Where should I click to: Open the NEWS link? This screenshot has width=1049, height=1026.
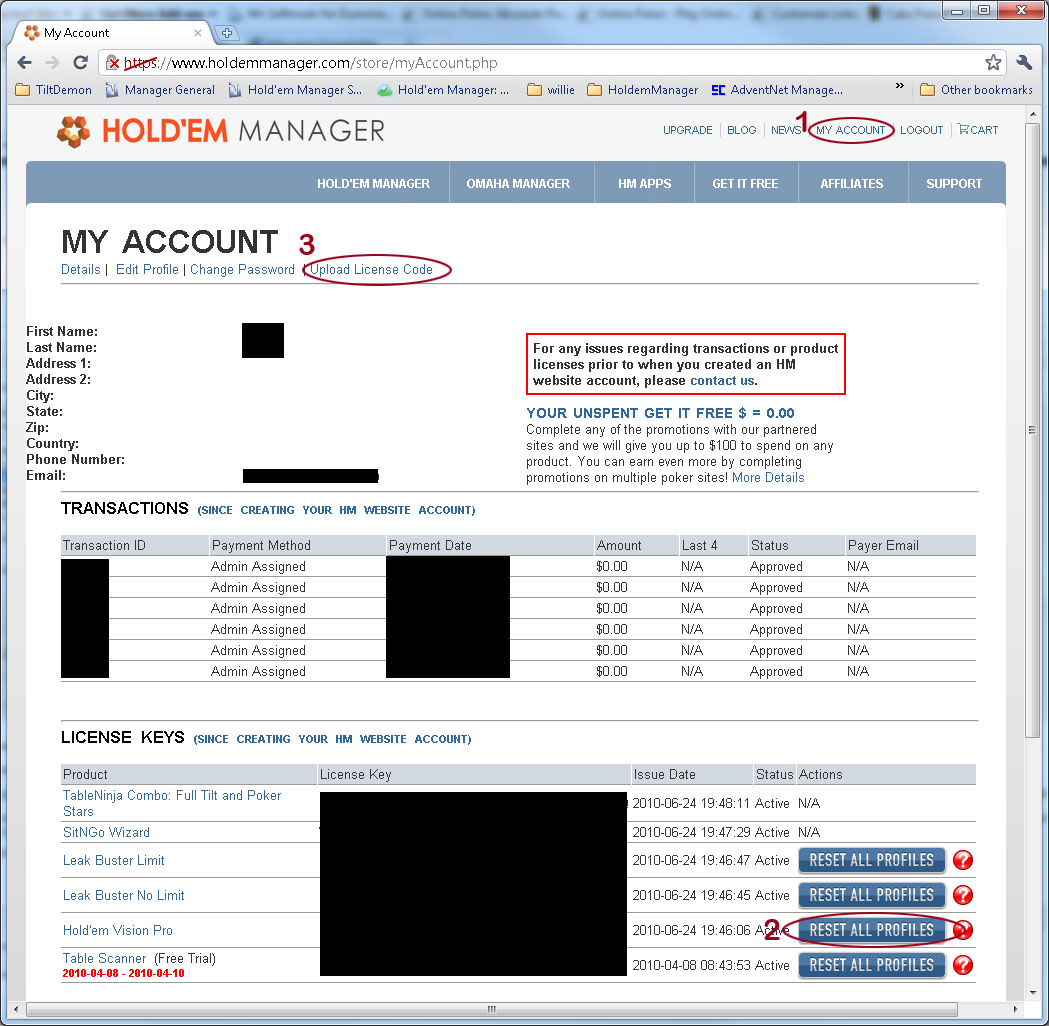pos(785,130)
